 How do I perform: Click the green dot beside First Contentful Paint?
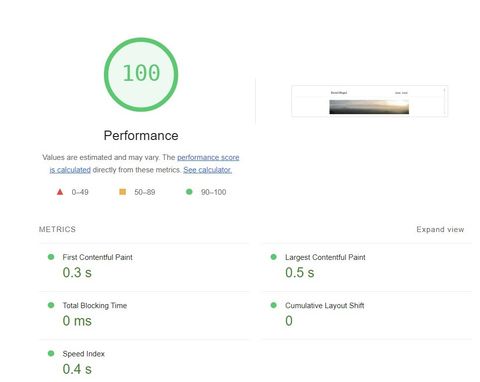(51, 257)
